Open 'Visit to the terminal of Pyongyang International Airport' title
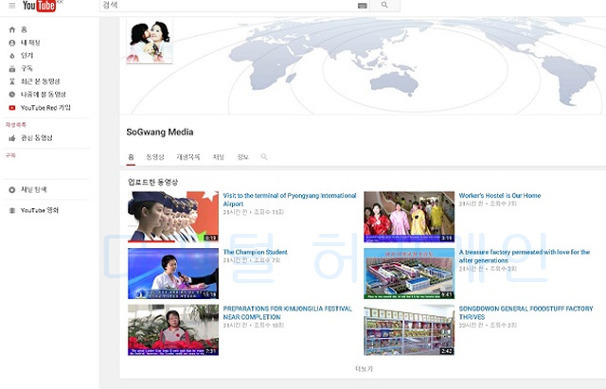This screenshot has width=606, height=389. 289,200
